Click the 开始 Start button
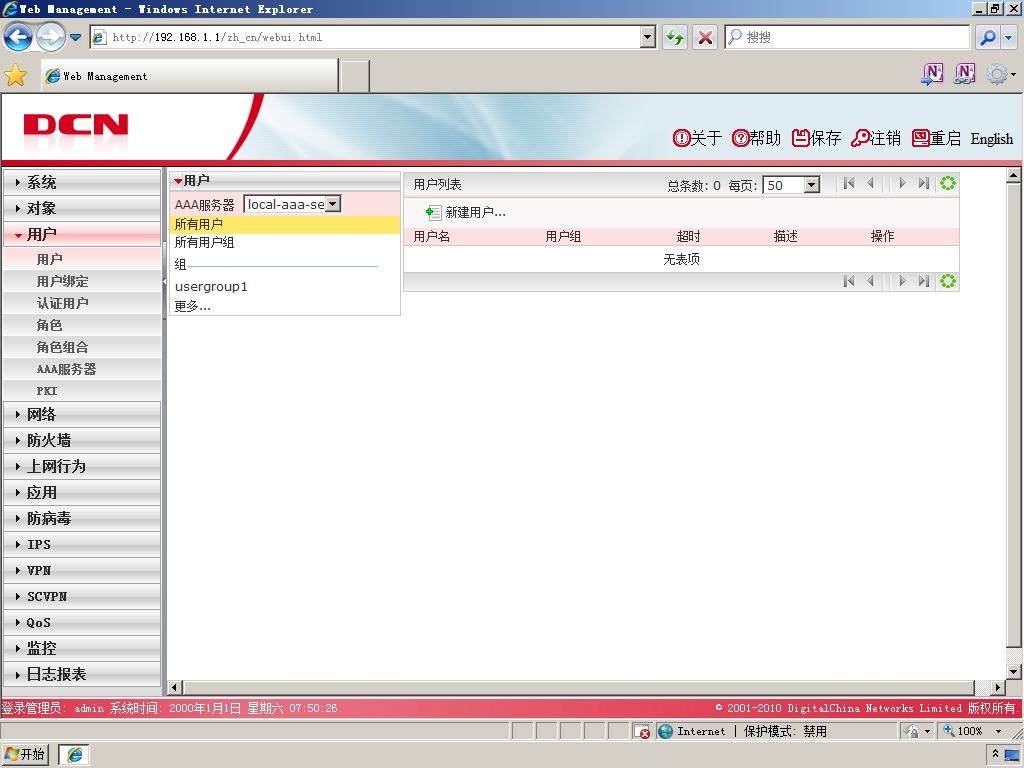 pos(25,754)
